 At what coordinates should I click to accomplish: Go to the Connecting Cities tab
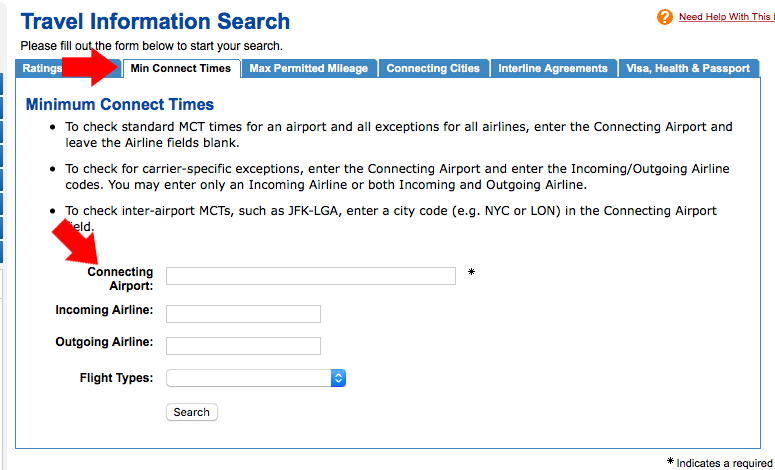tap(433, 68)
